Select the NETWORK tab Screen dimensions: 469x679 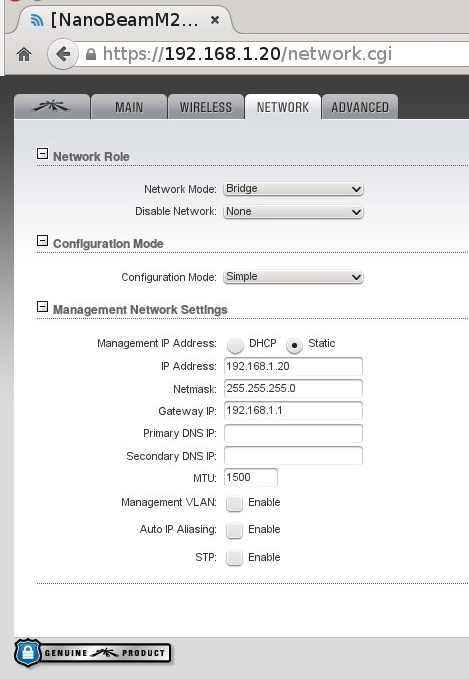pos(283,107)
